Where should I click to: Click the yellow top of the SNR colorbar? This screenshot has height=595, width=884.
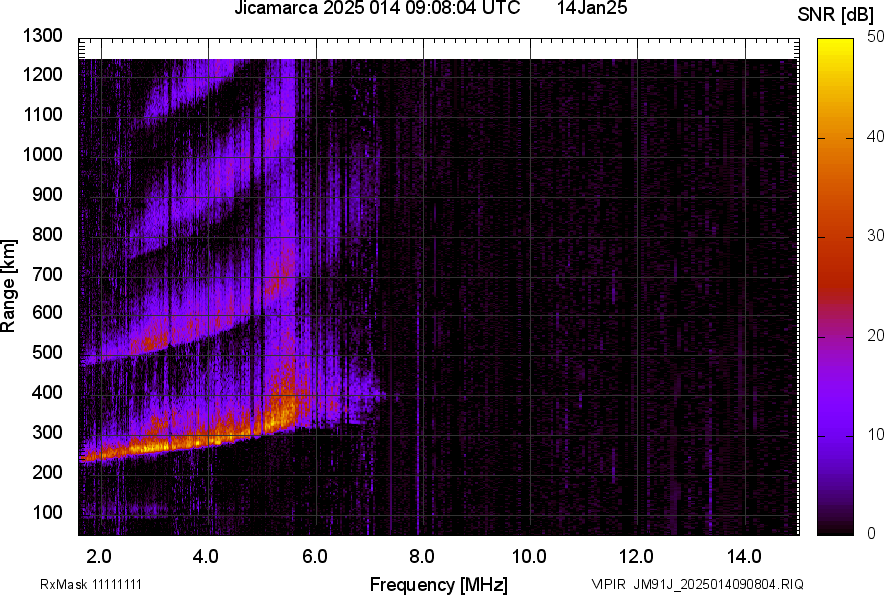point(835,51)
